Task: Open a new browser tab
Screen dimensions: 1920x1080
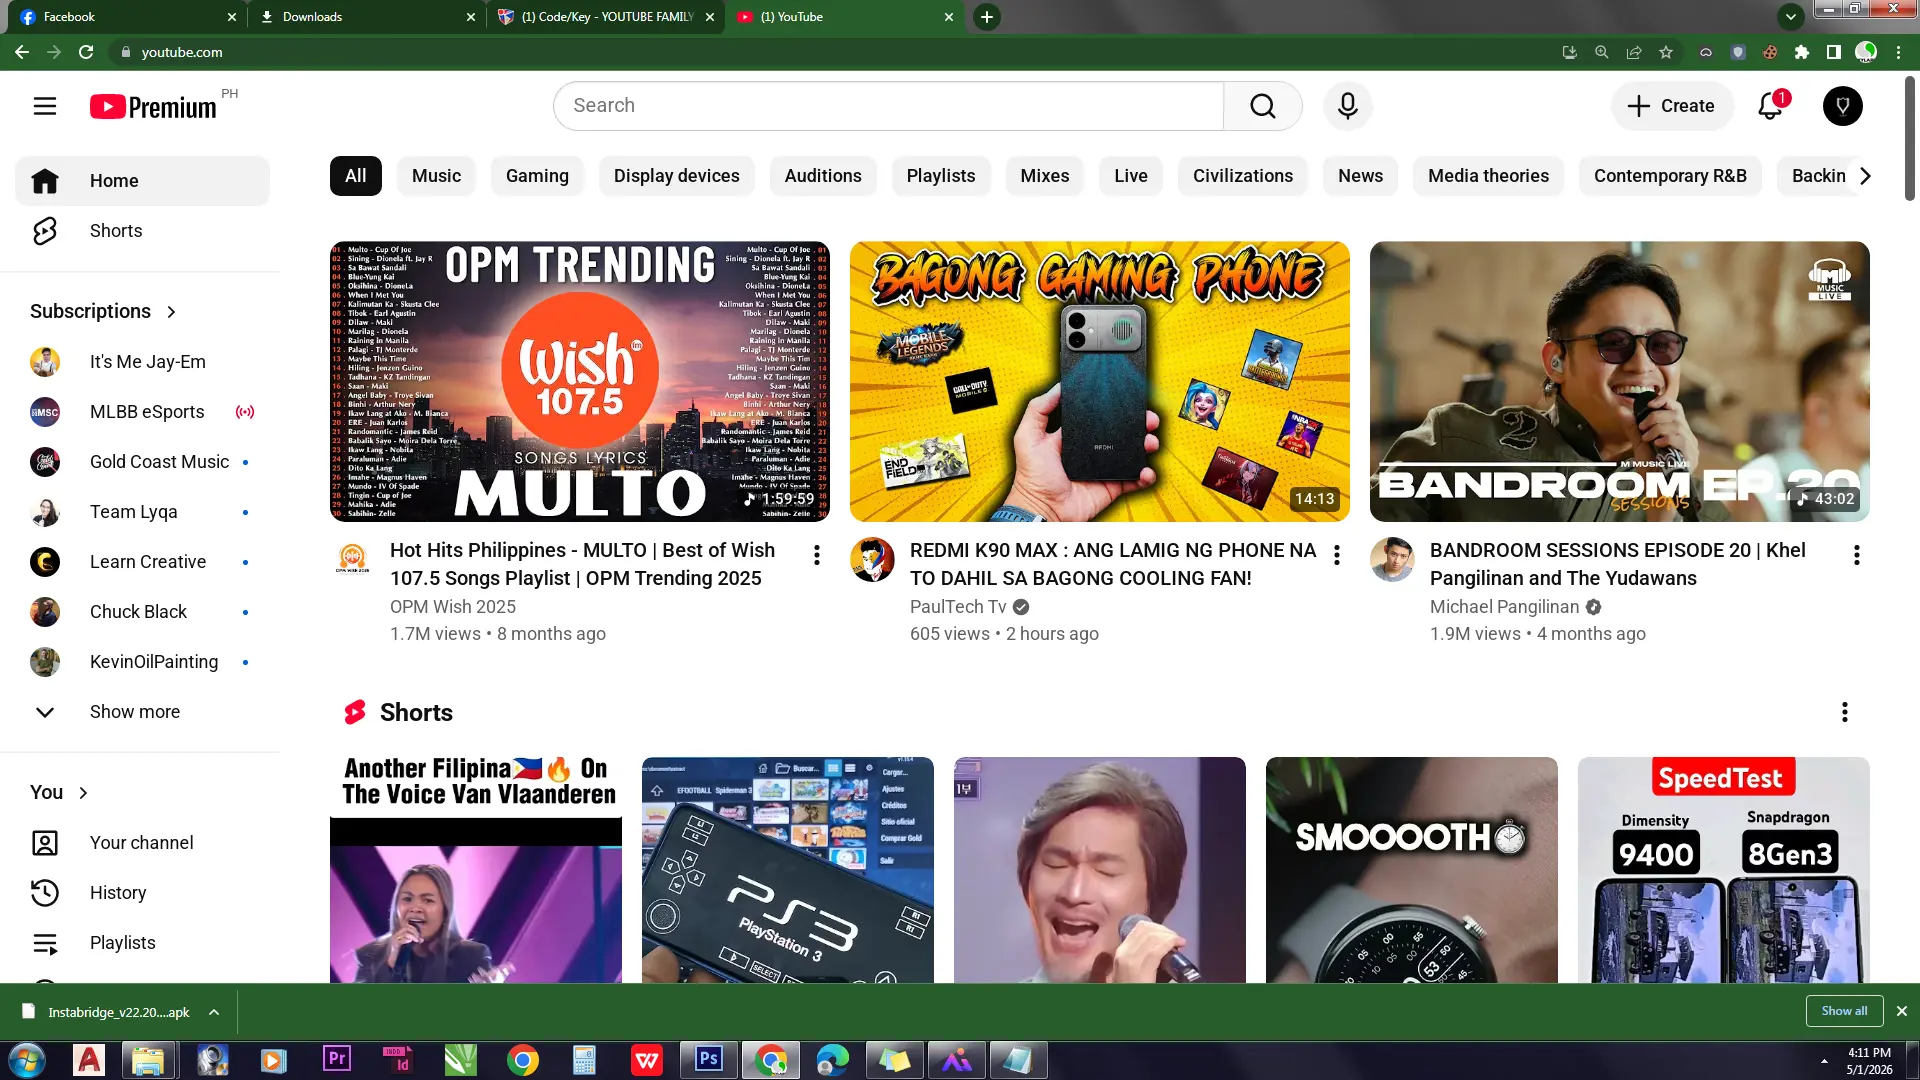Action: point(987,17)
